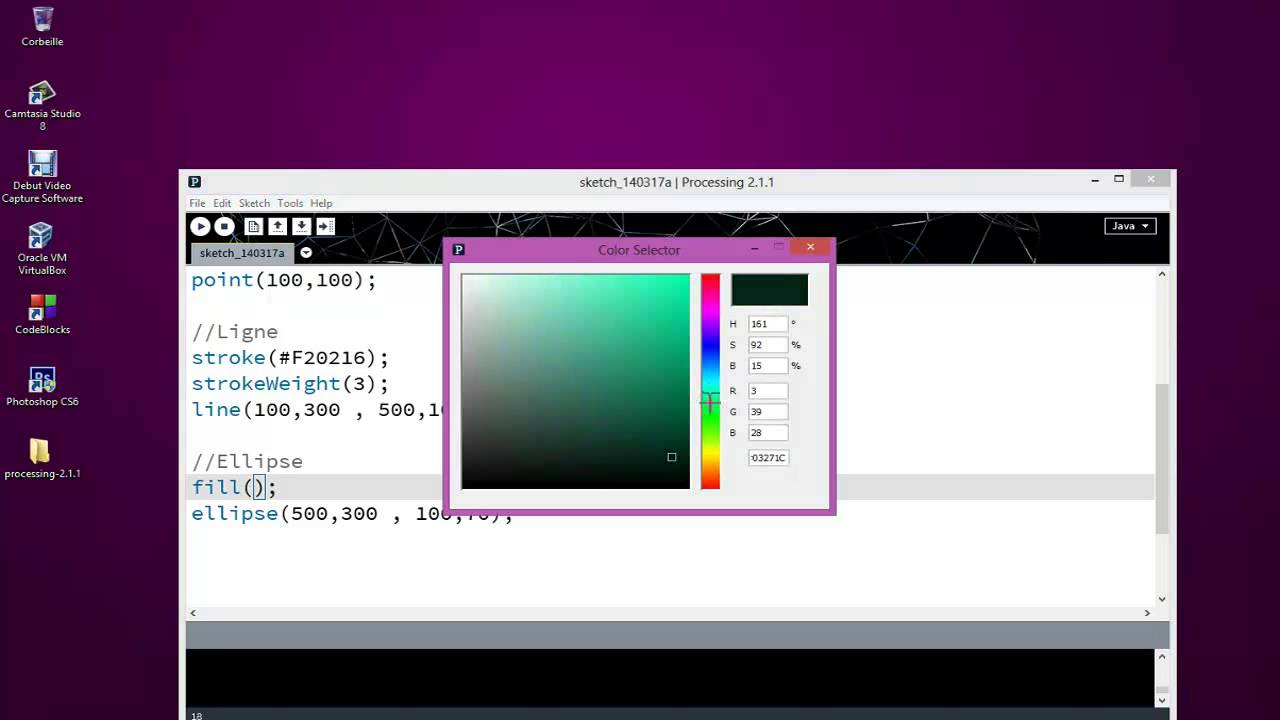Select Oracle VM VirtualBox desktop icon
The height and width of the screenshot is (720, 1280).
point(42,249)
